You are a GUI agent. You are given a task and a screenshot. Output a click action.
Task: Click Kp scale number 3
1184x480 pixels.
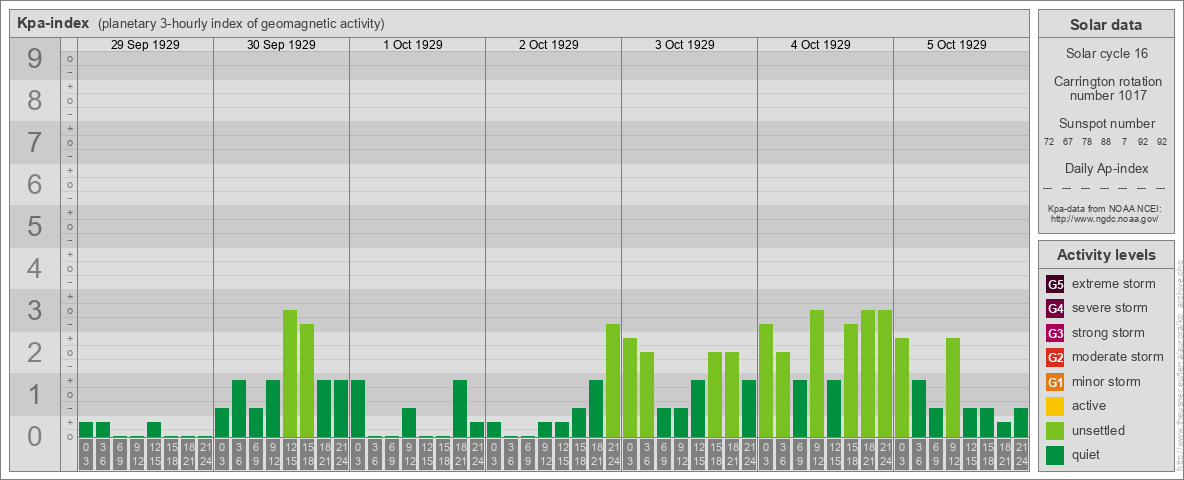point(35,310)
